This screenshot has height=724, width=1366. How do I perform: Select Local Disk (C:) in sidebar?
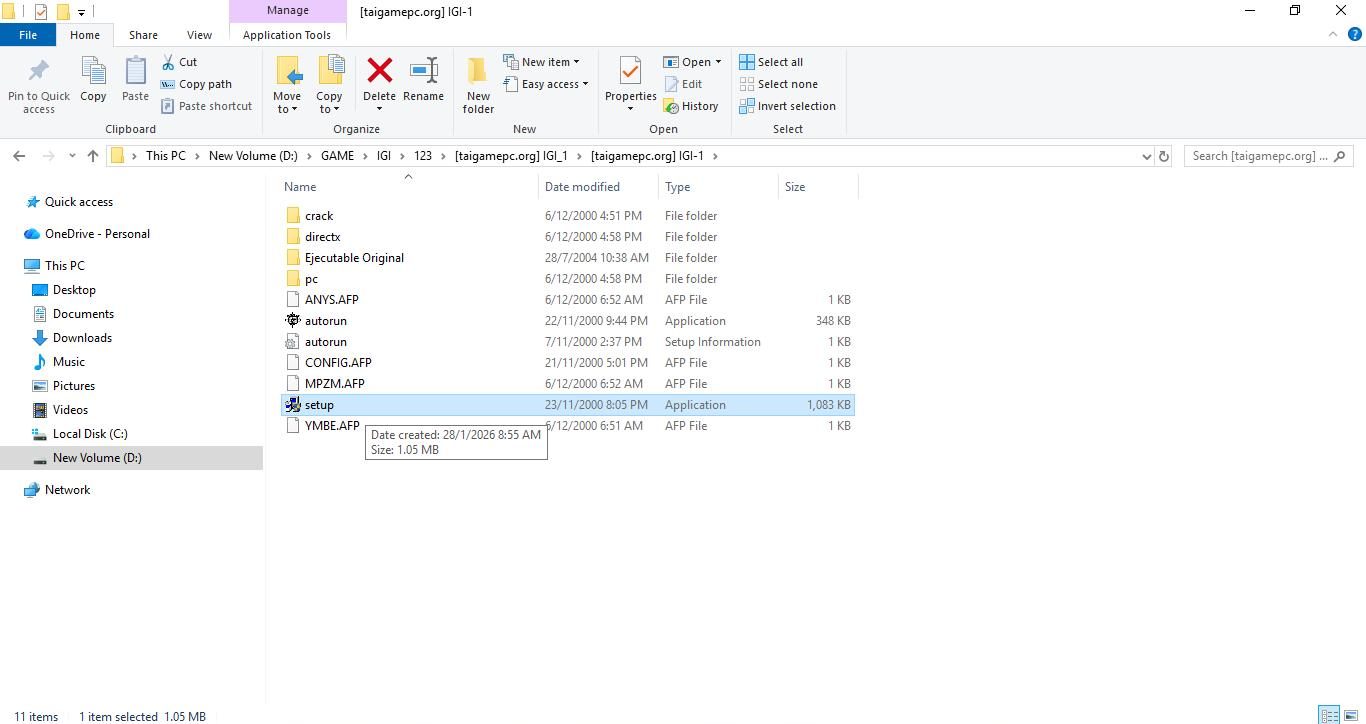(x=90, y=434)
